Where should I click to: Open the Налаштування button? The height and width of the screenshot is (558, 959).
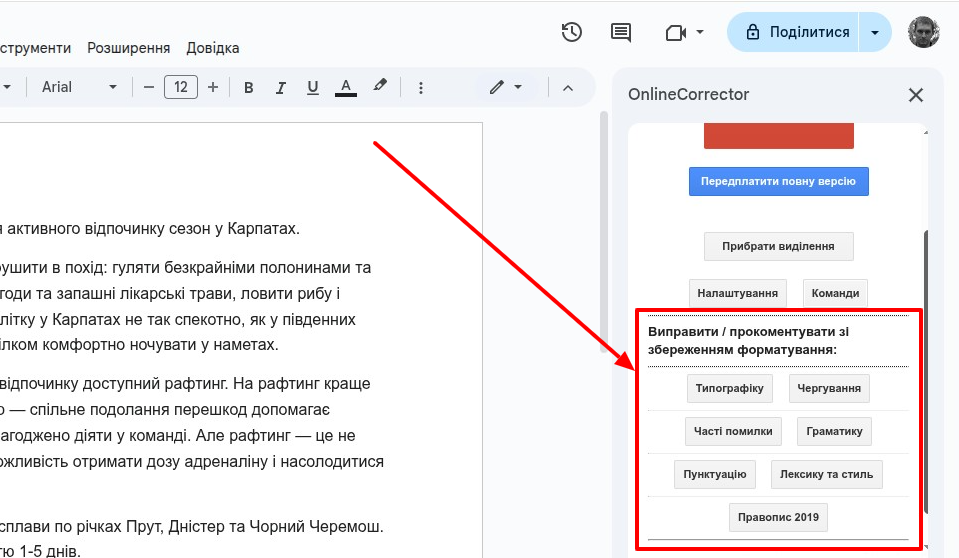pyautogui.click(x=738, y=293)
